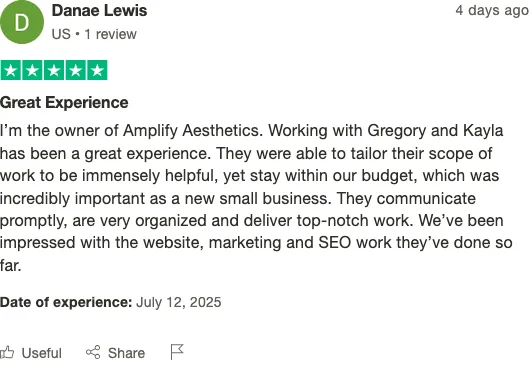Click the "1 review" count text
Image resolution: width=530 pixels, height=368 pixels.
tap(111, 34)
